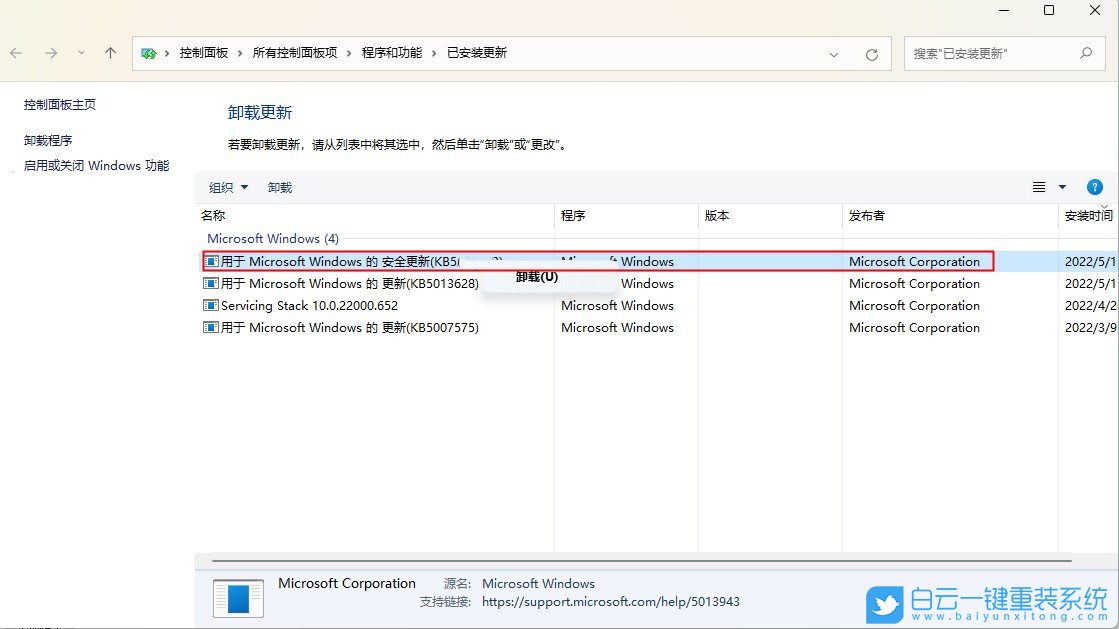Image resolution: width=1119 pixels, height=629 pixels.
Task: Click the 卸载 toolbar button
Action: point(280,187)
